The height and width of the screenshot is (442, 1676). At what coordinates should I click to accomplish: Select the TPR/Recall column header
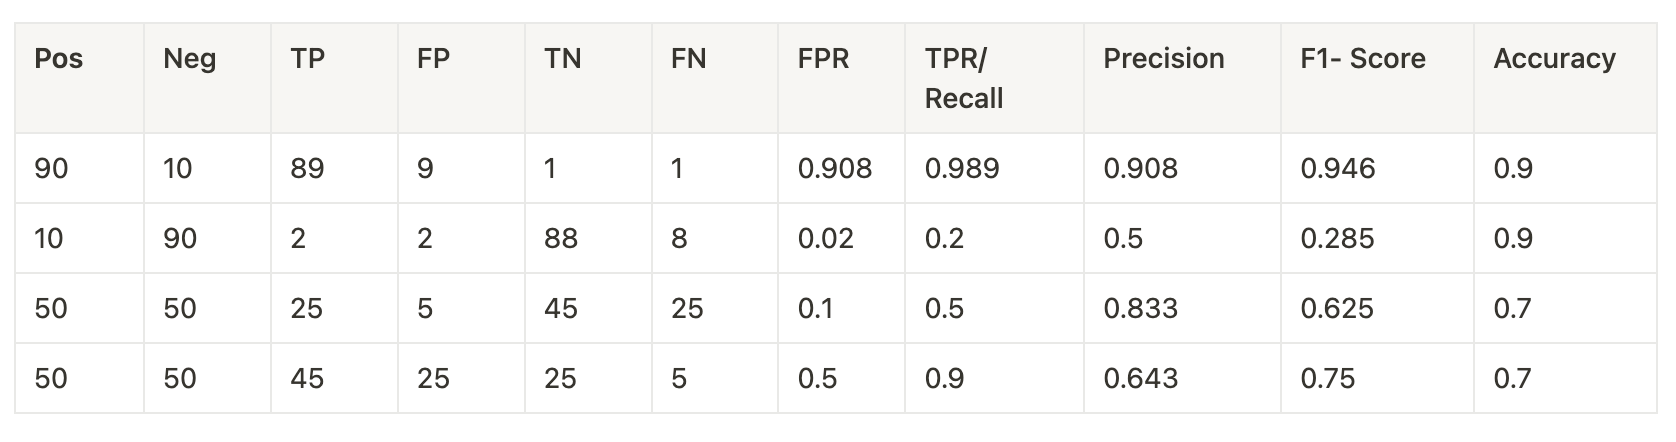coord(963,78)
